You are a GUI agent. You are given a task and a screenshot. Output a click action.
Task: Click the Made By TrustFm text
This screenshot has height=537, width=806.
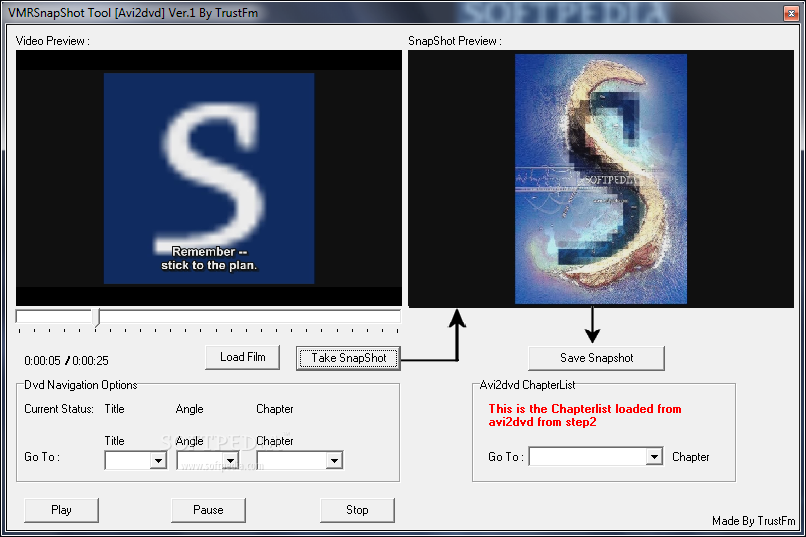[754, 521]
